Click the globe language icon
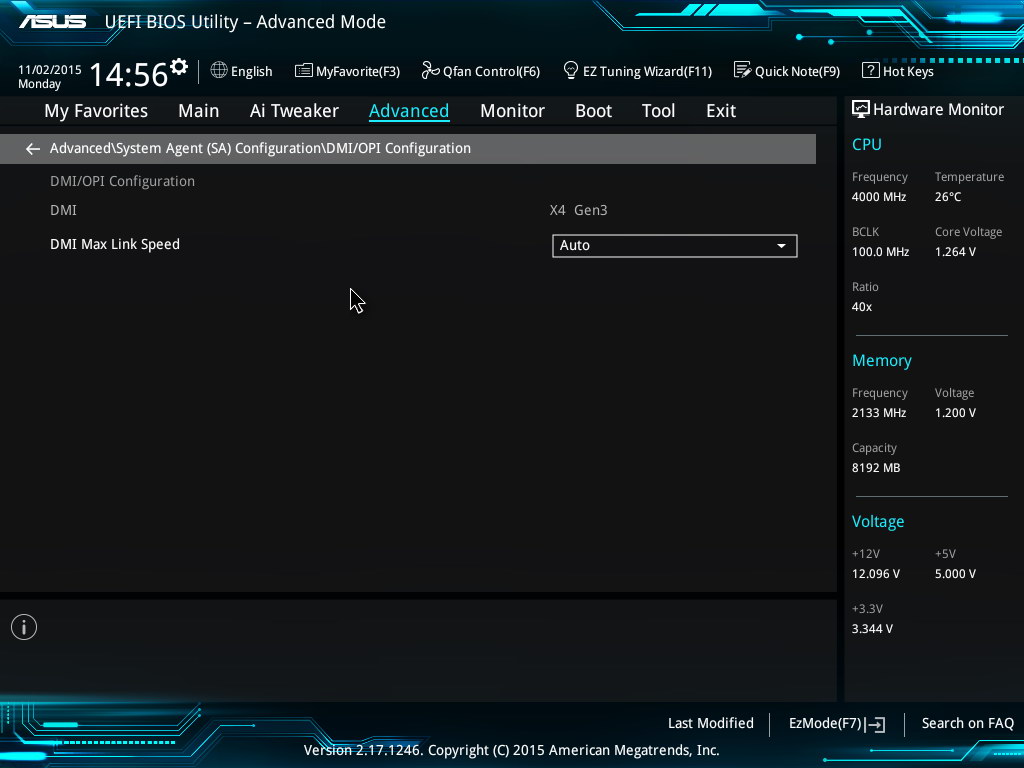Image resolution: width=1024 pixels, height=768 pixels. point(219,70)
